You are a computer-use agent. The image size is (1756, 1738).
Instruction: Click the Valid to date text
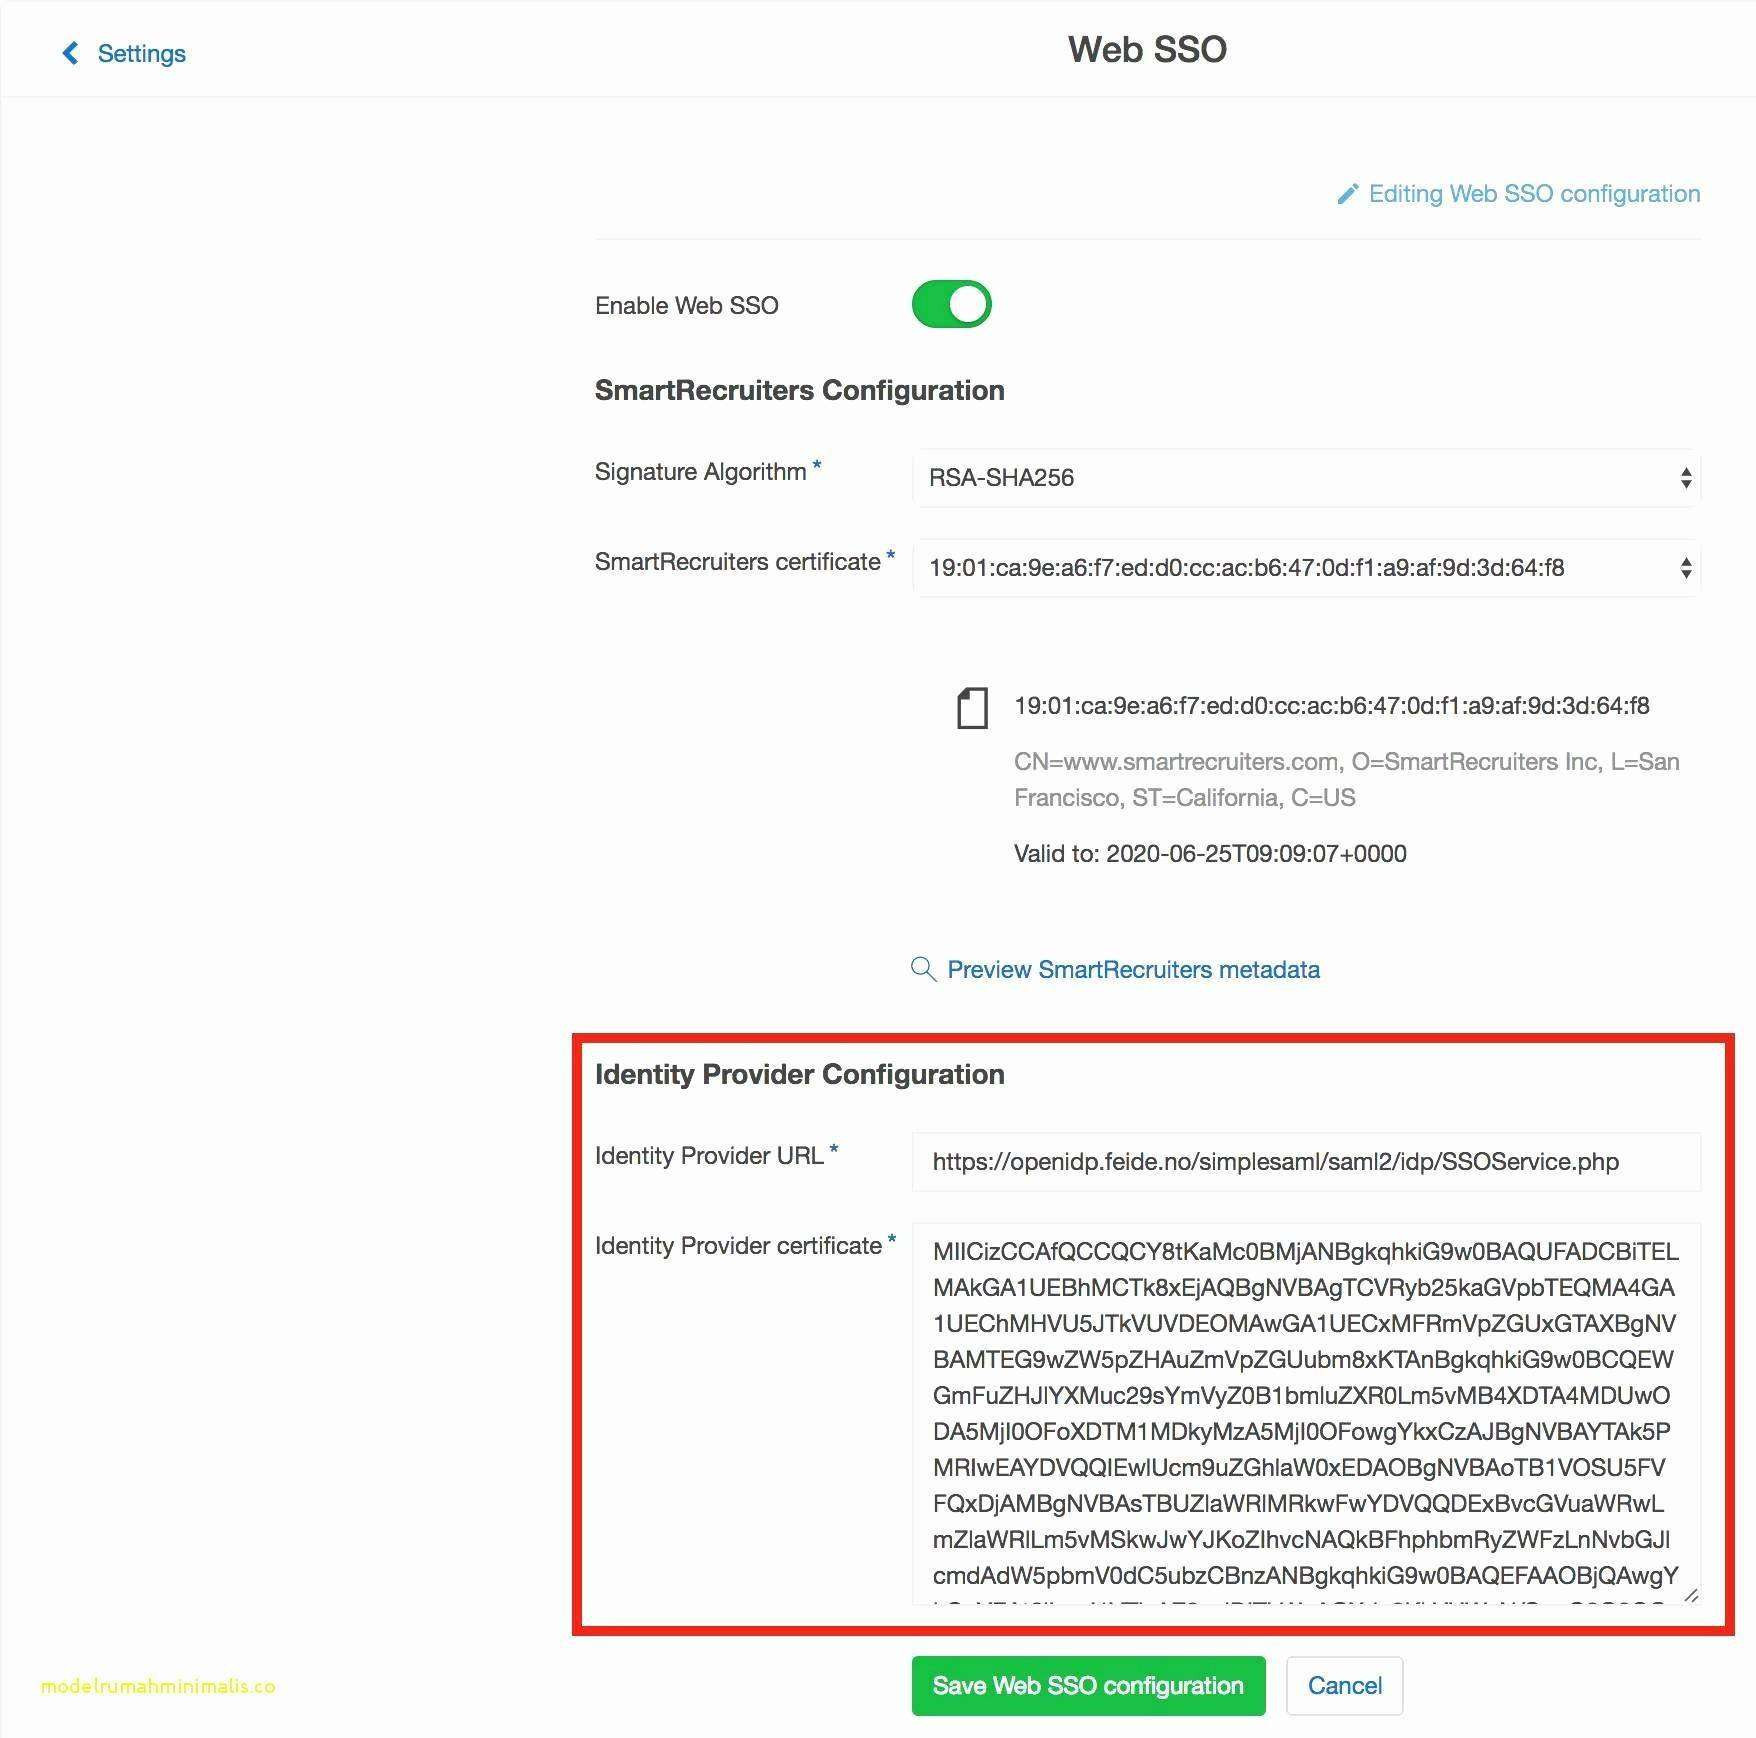(1210, 853)
